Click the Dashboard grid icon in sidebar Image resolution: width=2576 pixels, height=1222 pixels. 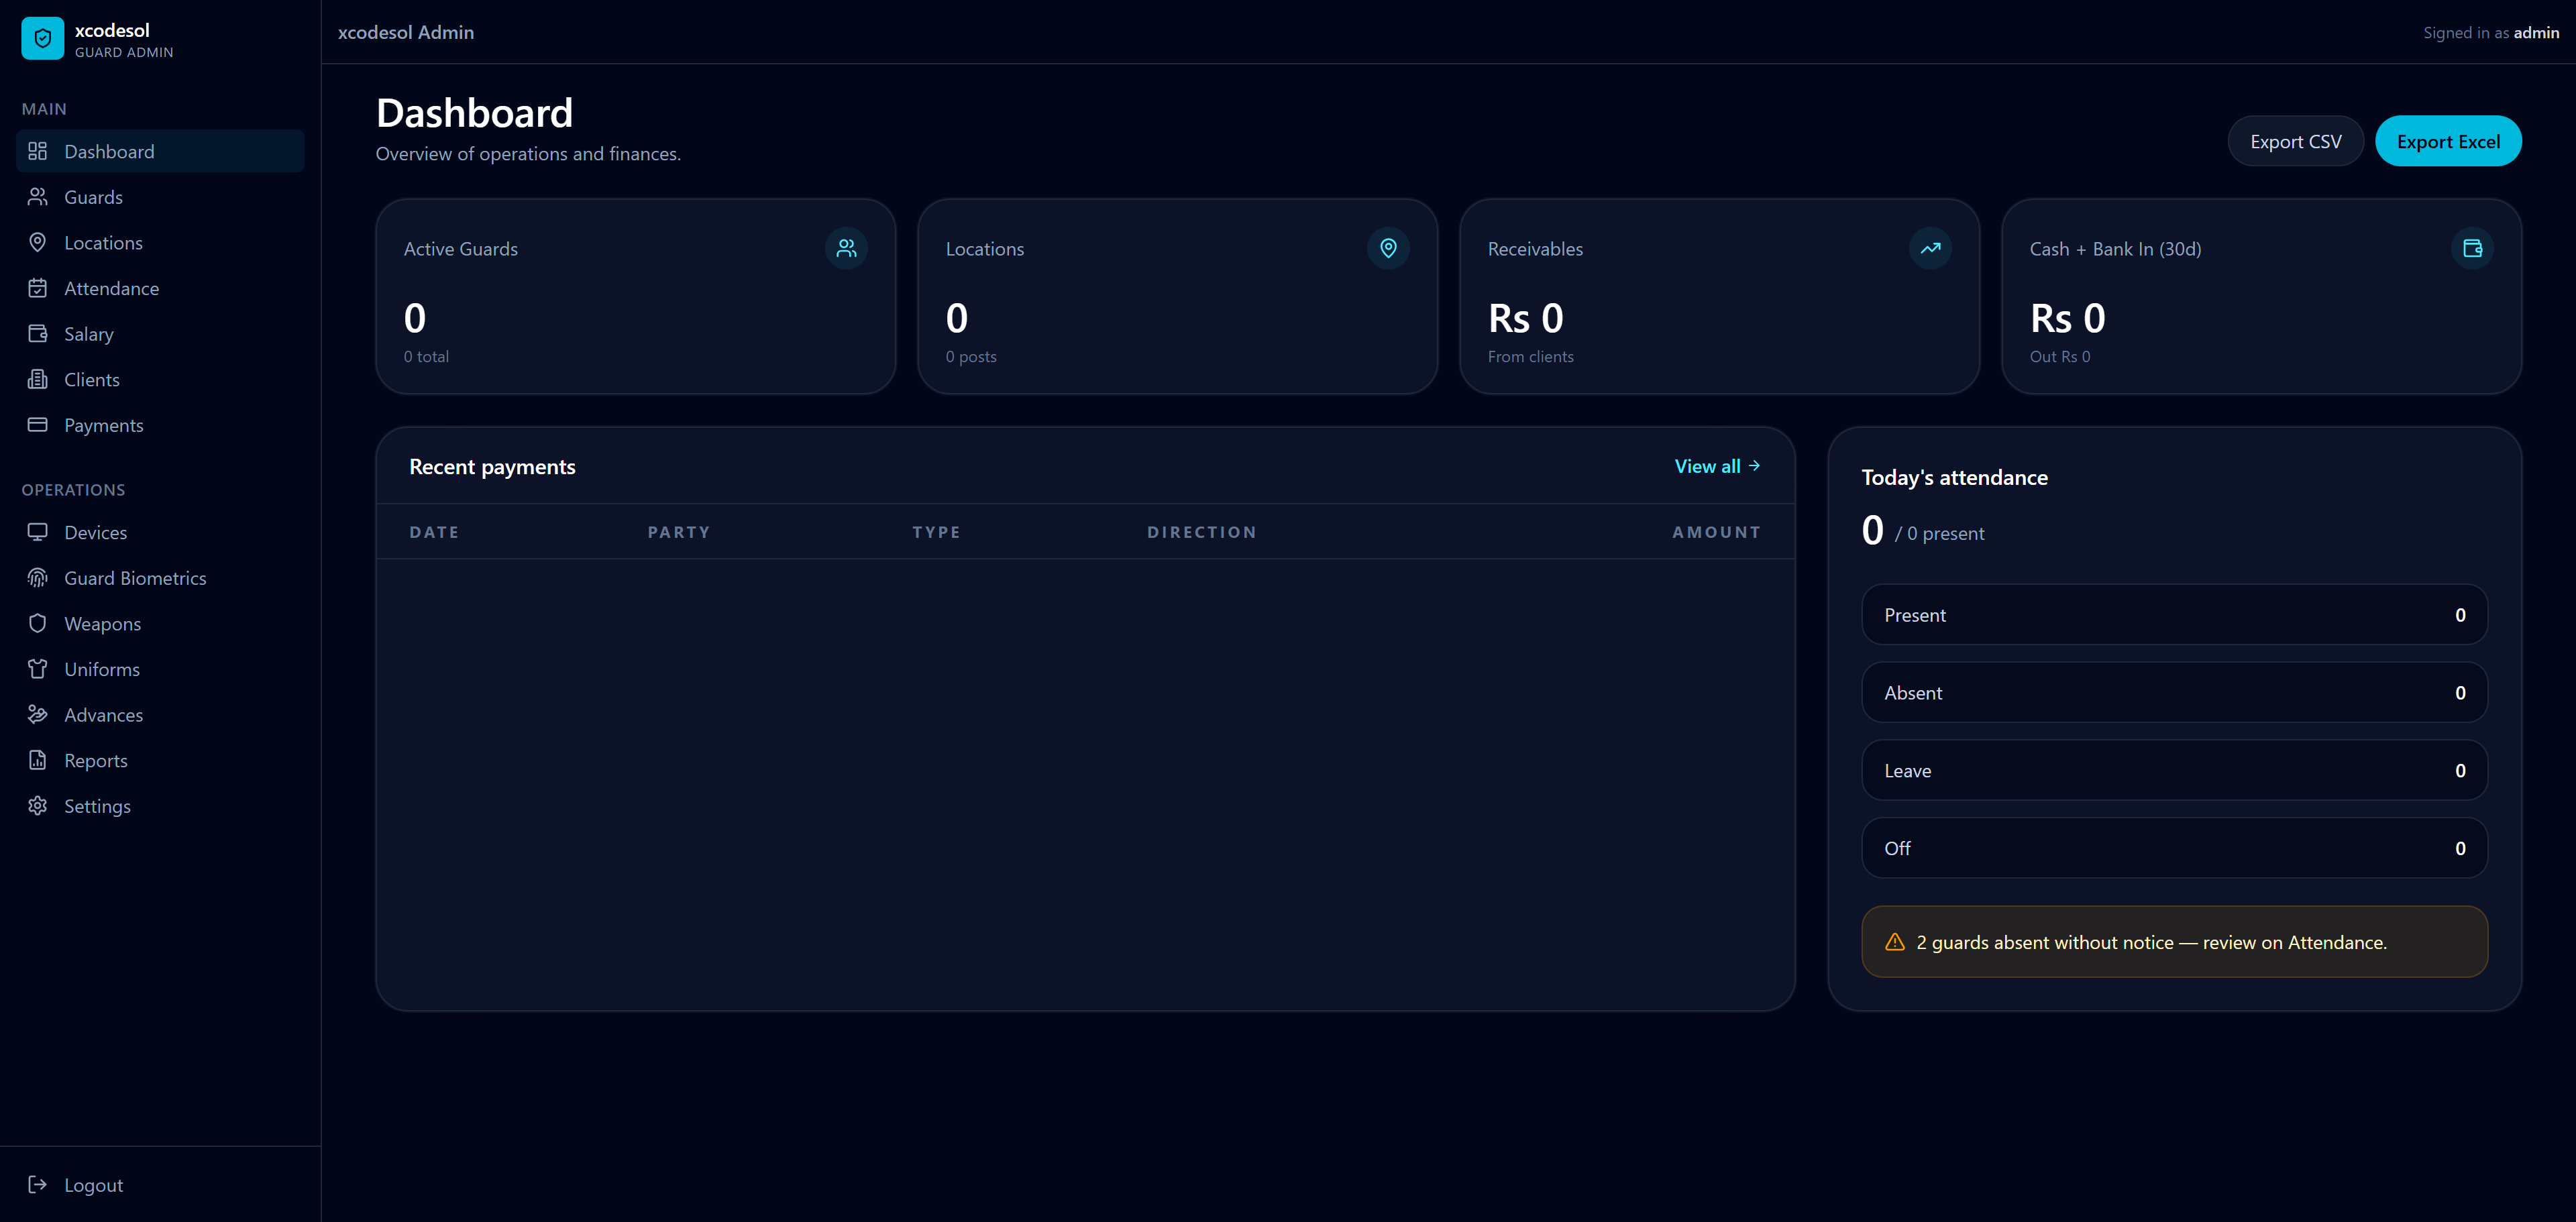point(38,151)
